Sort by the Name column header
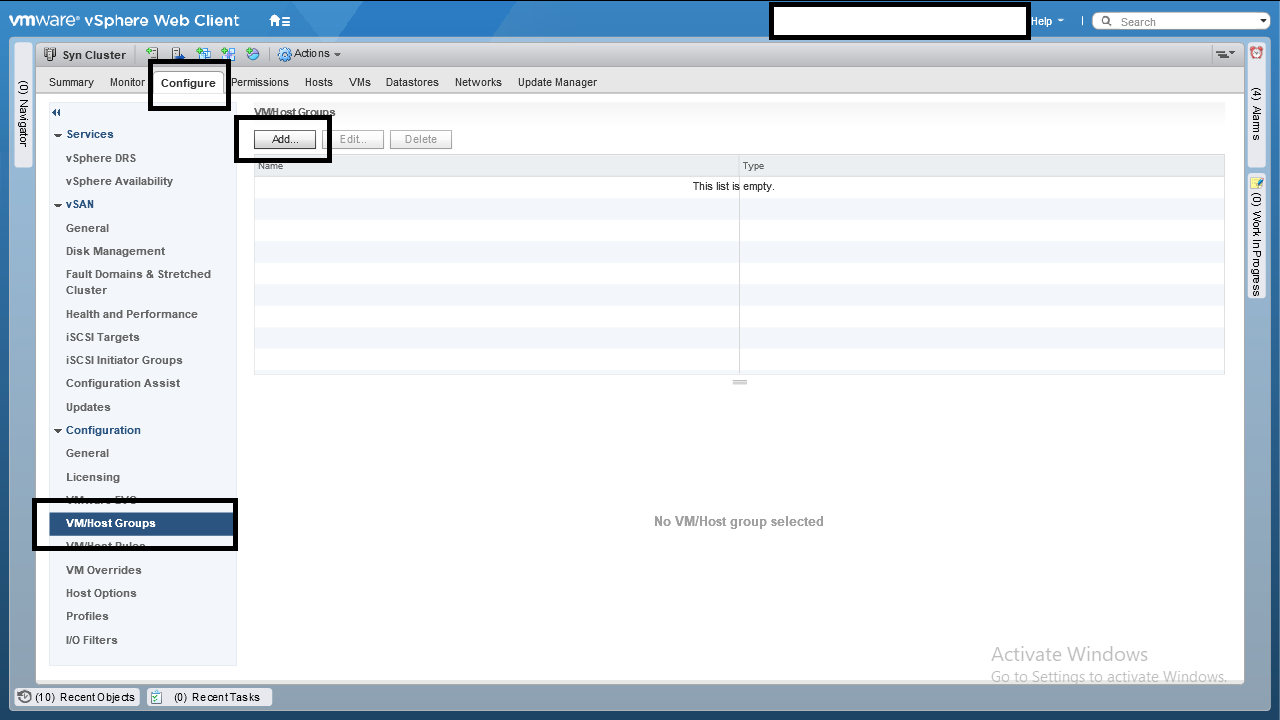The width and height of the screenshot is (1280, 720). pyautogui.click(x=496, y=166)
